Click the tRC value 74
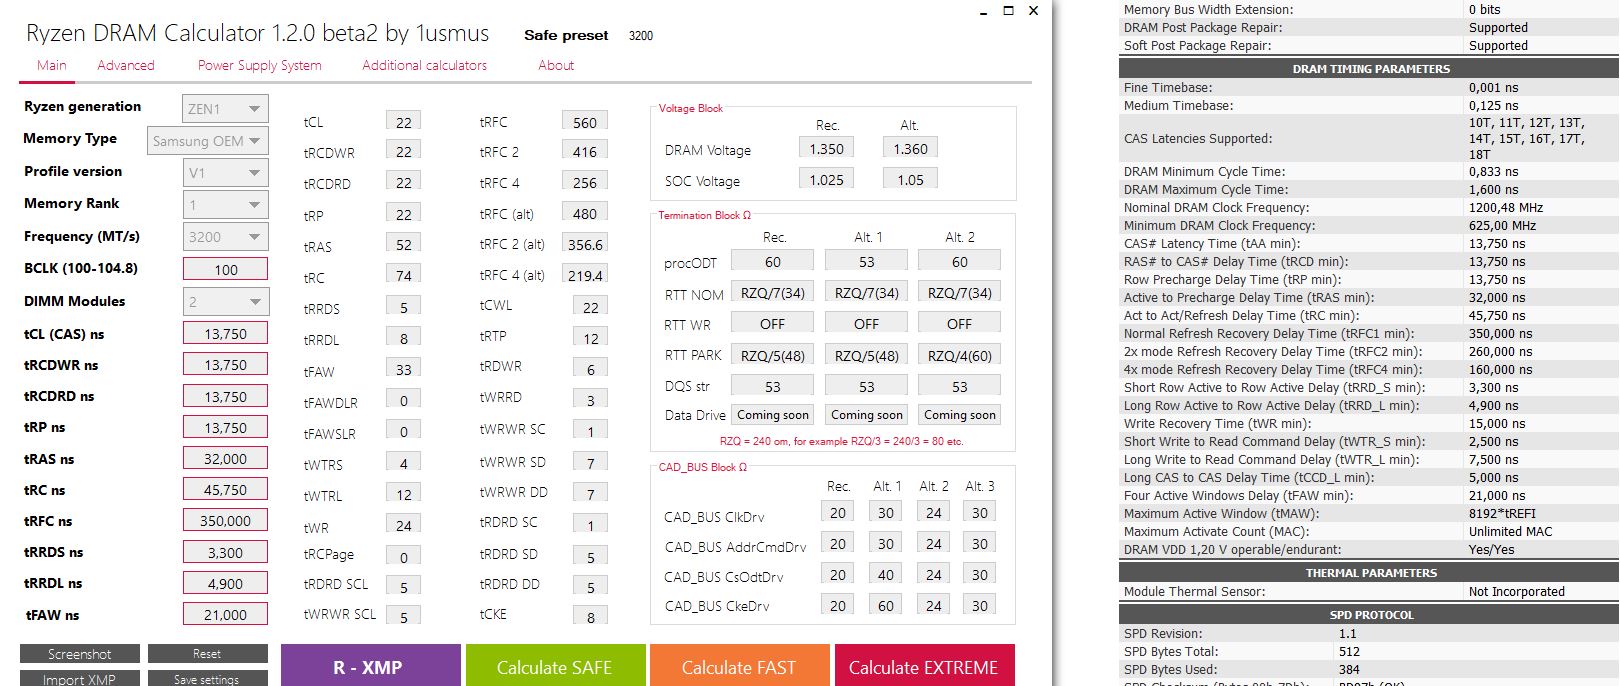 (403, 275)
